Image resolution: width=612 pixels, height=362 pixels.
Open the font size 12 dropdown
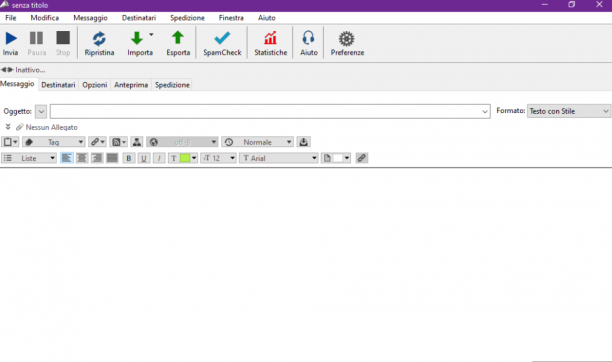(x=218, y=158)
